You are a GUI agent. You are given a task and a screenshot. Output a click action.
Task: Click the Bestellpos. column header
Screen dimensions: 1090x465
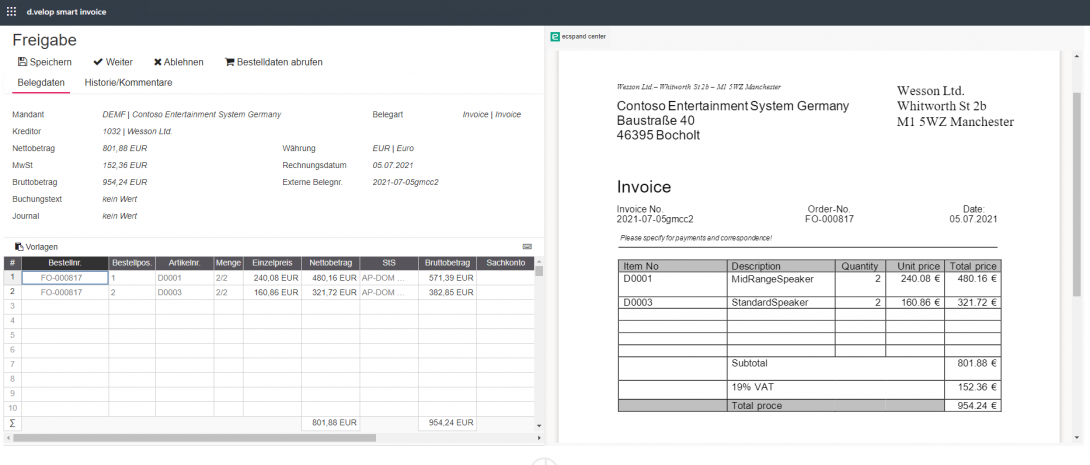[132, 263]
